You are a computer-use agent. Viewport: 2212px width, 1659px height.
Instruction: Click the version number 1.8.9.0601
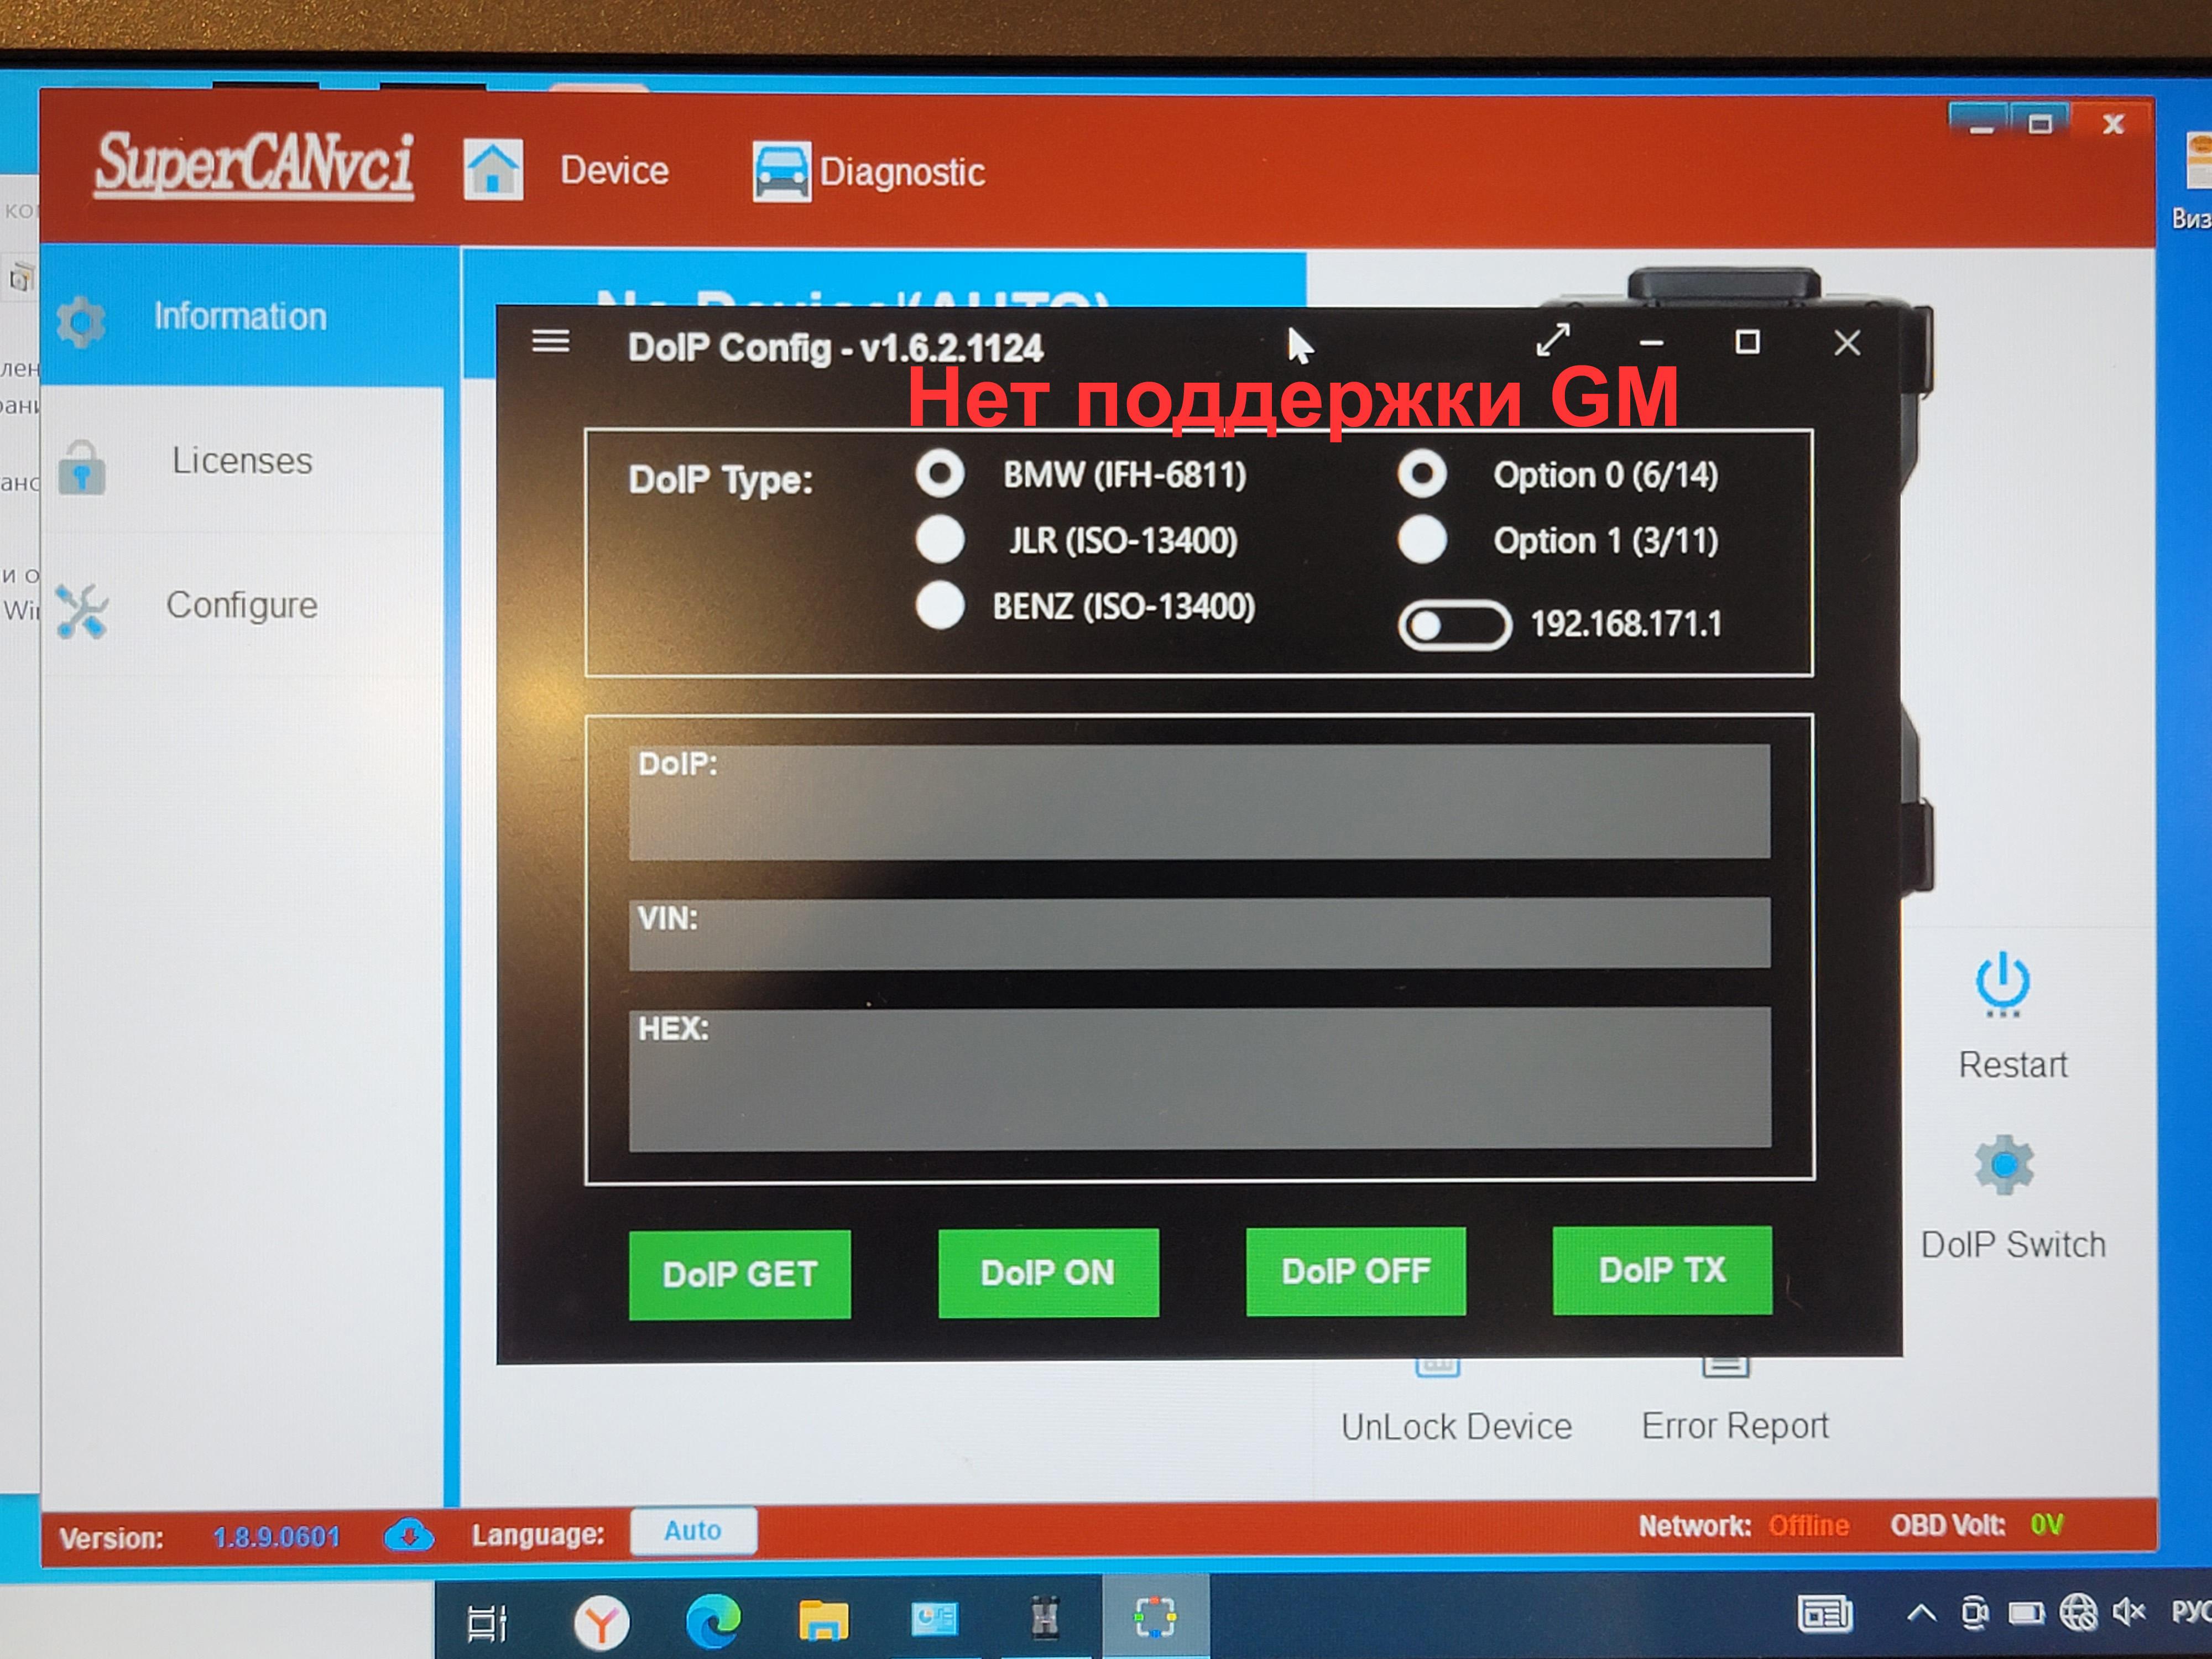click(x=276, y=1536)
